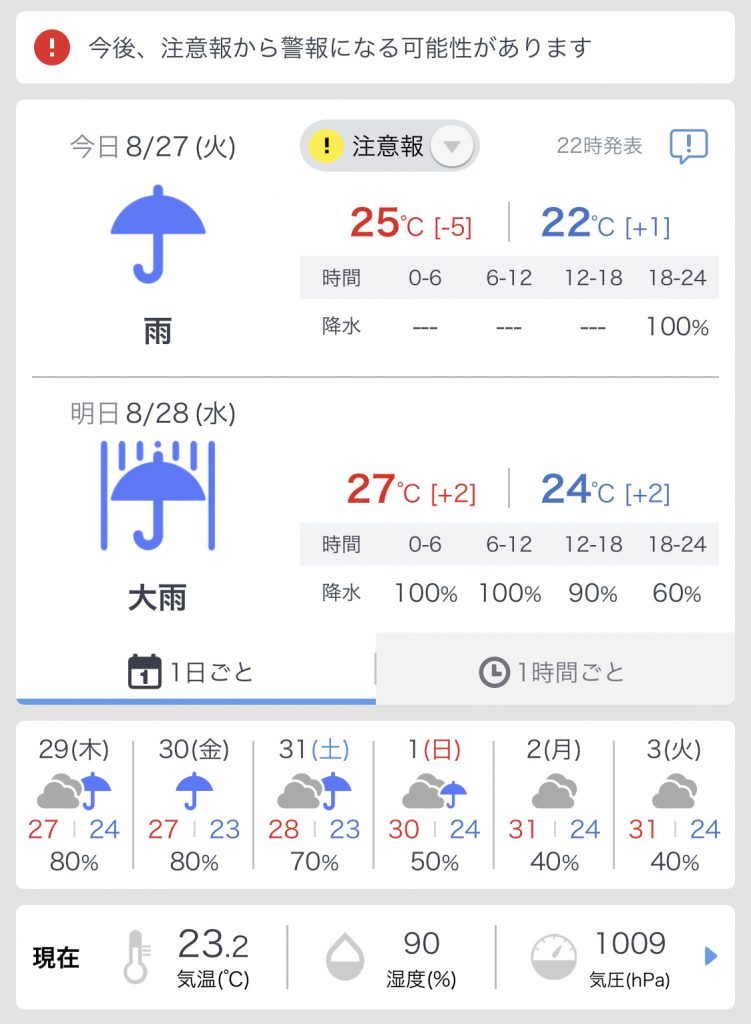The height and width of the screenshot is (1024, 751).
Task: Tap the thermometer icon beside 気温
Action: pyautogui.click(x=136, y=957)
